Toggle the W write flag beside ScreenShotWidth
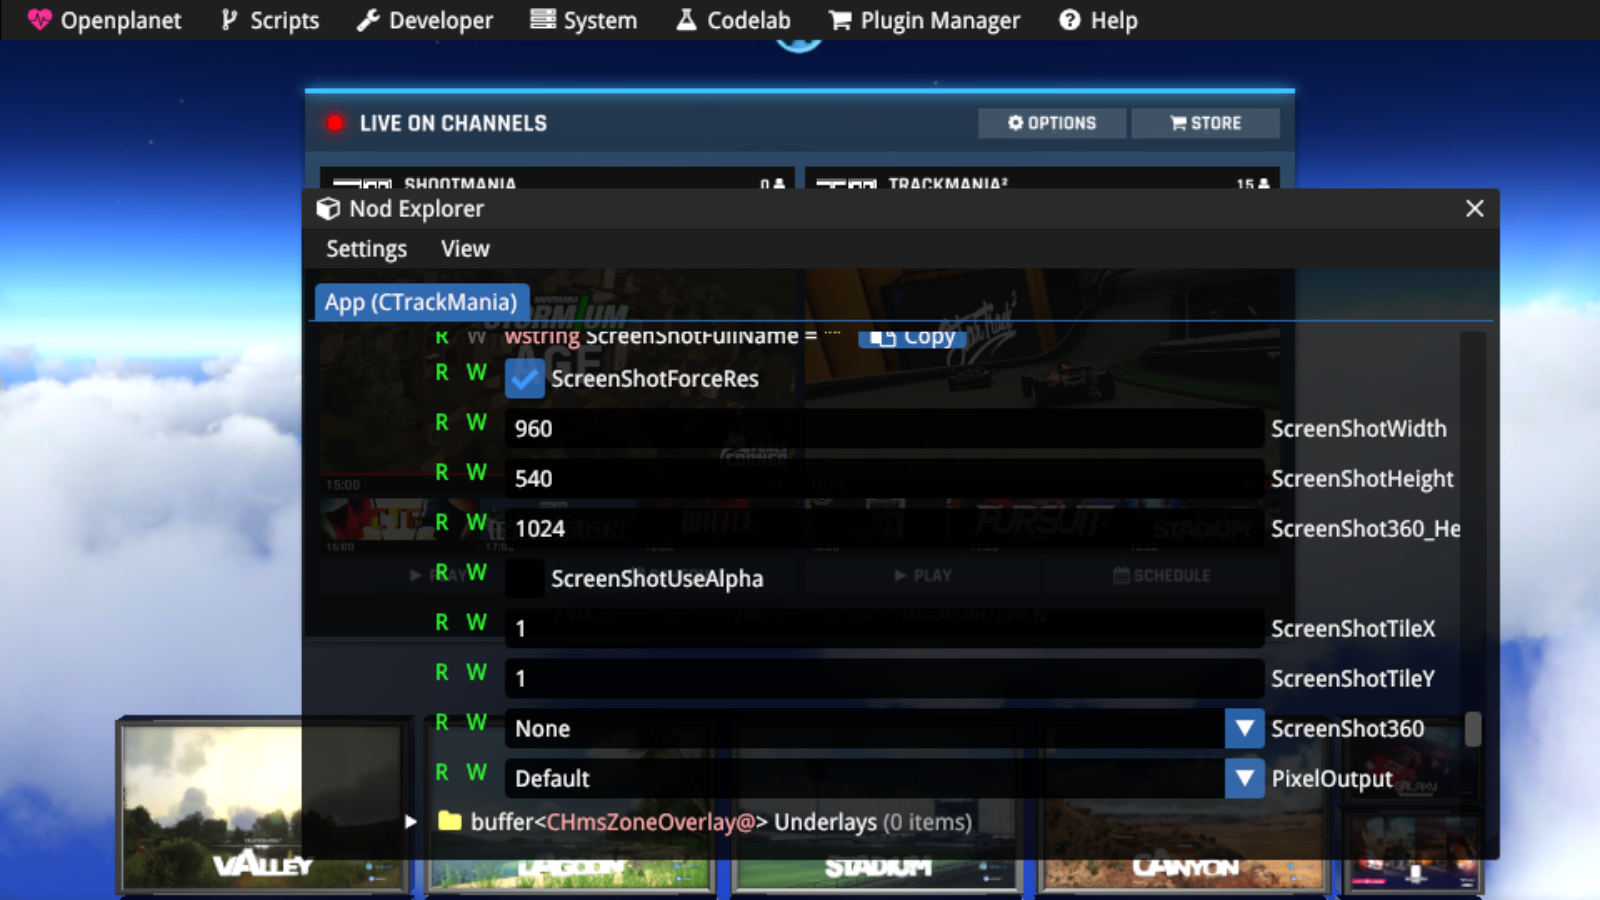This screenshot has width=1600, height=900. click(x=476, y=422)
